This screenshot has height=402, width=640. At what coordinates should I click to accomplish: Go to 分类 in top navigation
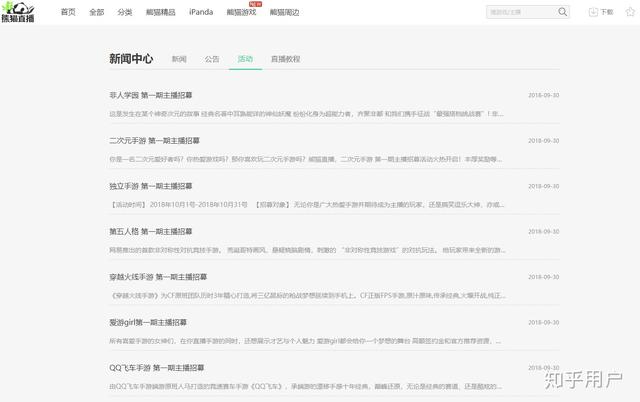(124, 12)
